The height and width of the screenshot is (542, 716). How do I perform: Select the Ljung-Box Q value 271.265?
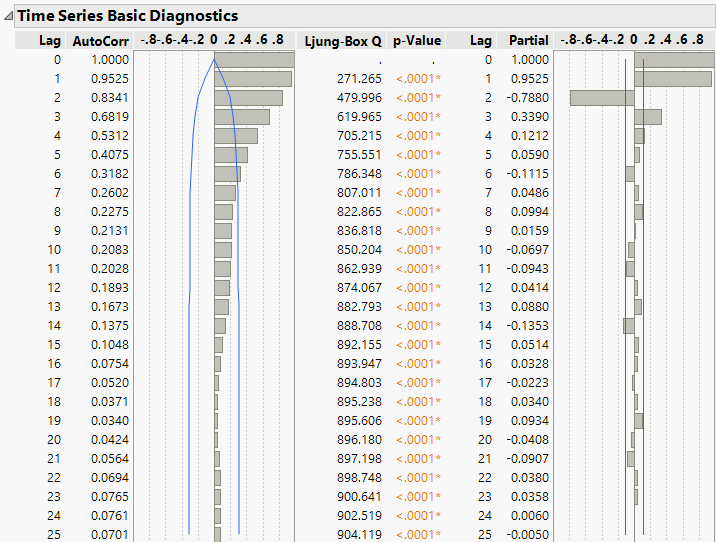(x=360, y=79)
